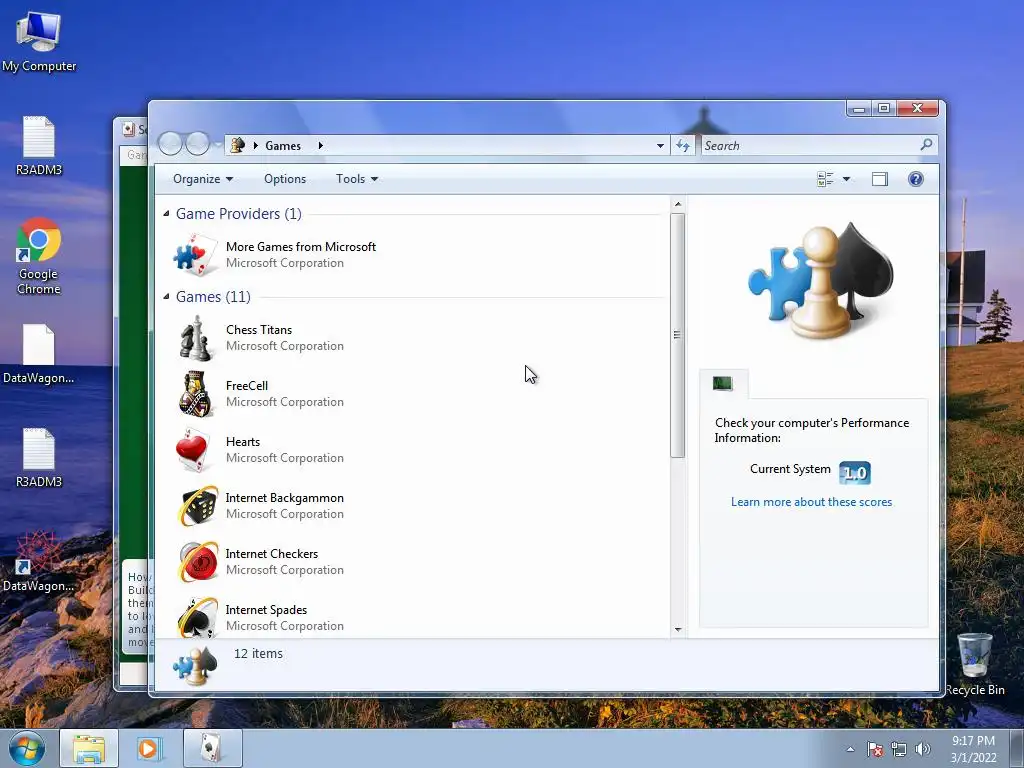Viewport: 1024px width, 768px height.
Task: Select the 'Internet Spades' entry text
Action: 266,610
